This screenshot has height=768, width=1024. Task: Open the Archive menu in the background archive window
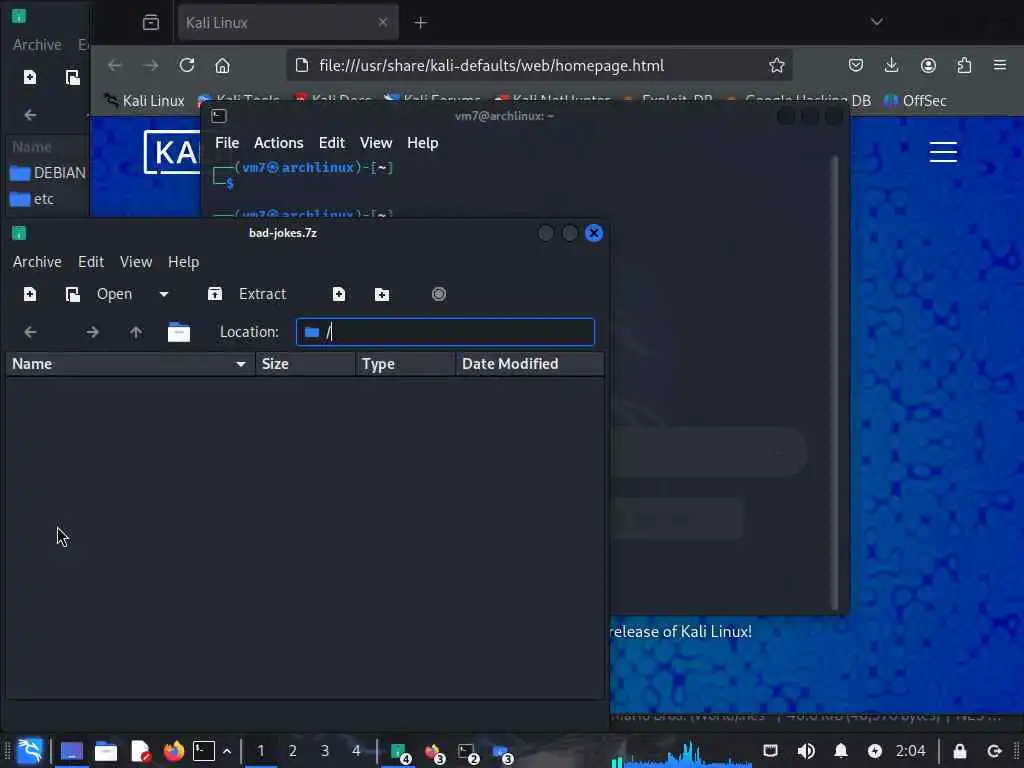(37, 45)
